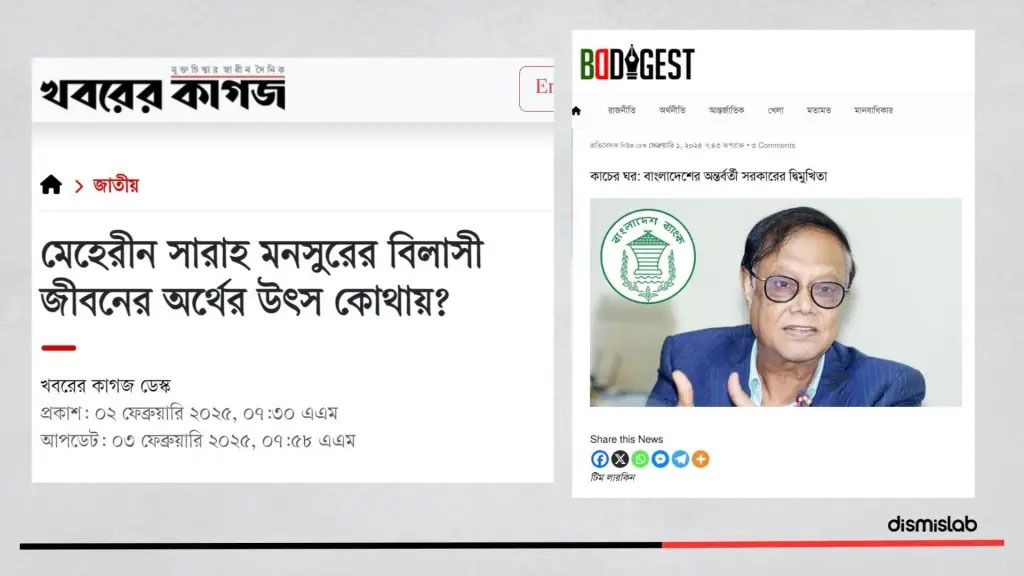Open the মতামত section
1024x576 pixels.
(819, 110)
